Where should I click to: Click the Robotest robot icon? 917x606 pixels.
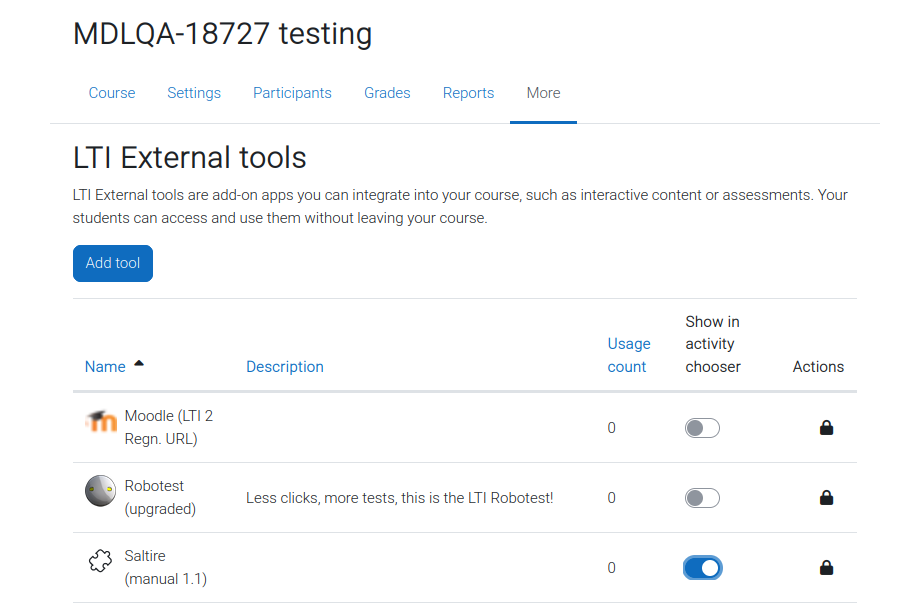point(101,490)
